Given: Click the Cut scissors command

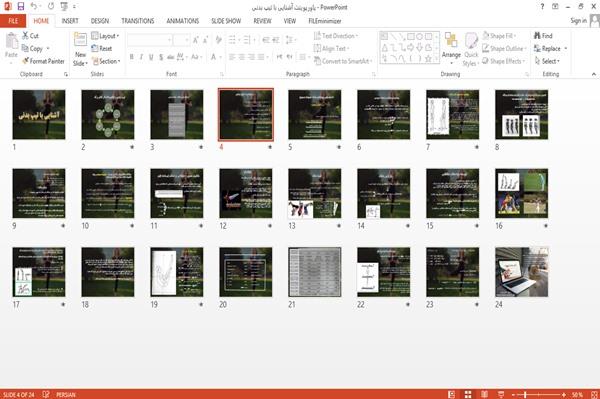Looking at the screenshot, I should 30,36.
